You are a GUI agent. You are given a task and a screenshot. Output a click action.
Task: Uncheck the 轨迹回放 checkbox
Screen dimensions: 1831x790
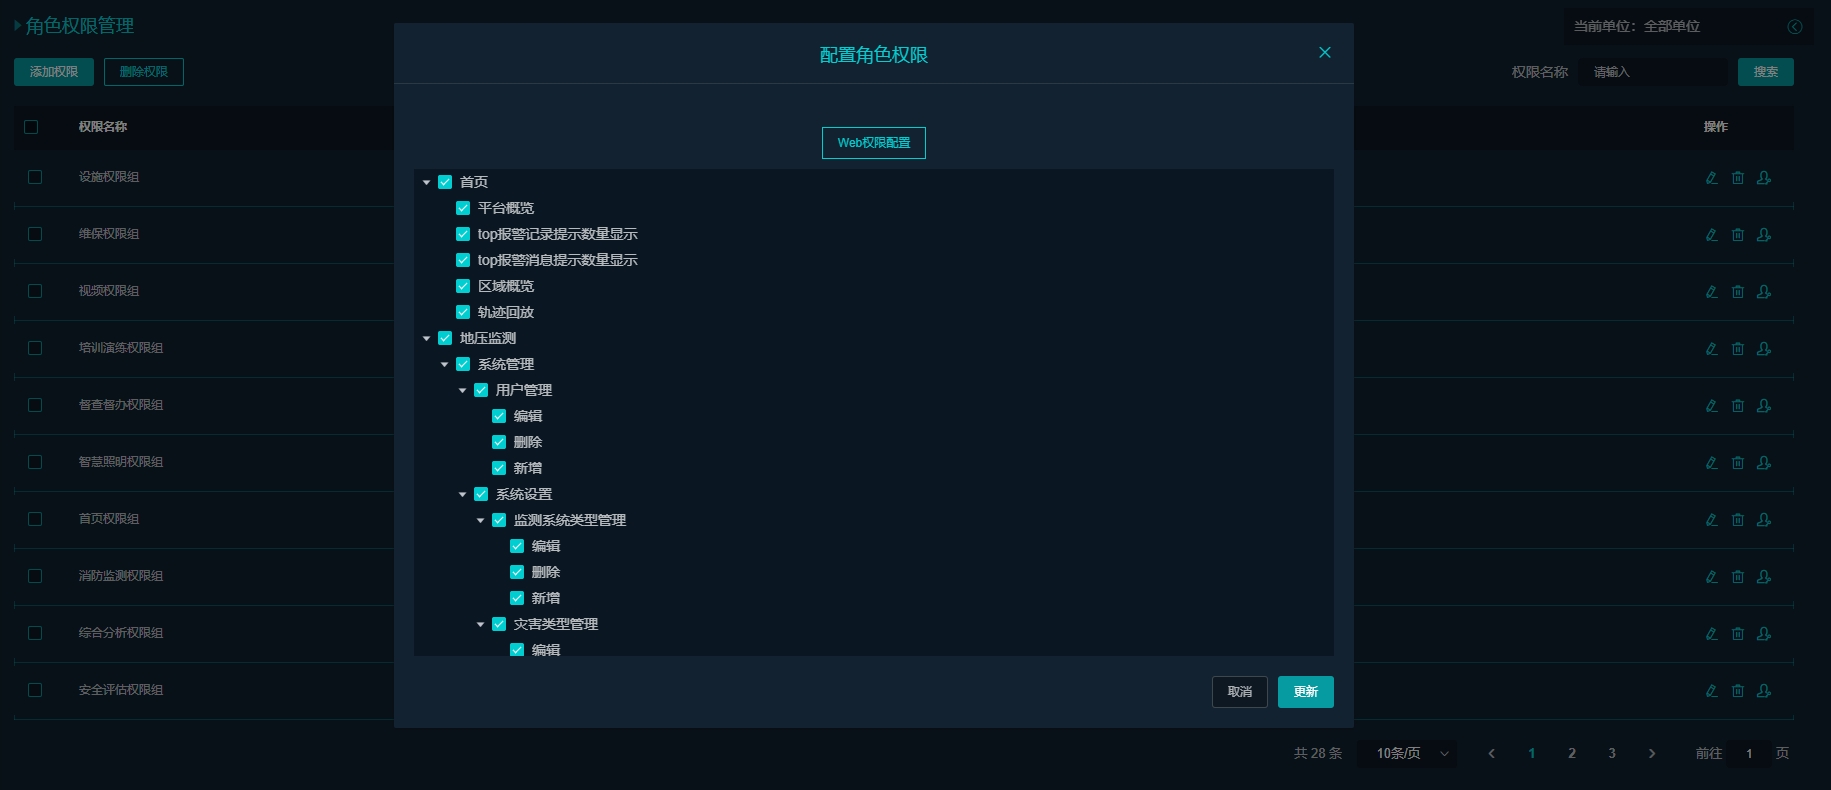point(463,312)
